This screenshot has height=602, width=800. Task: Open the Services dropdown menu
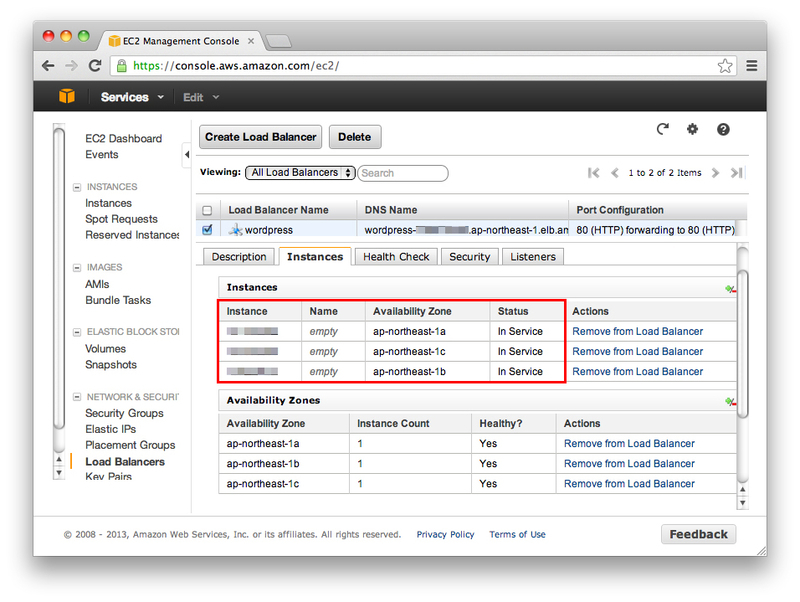tap(132, 97)
